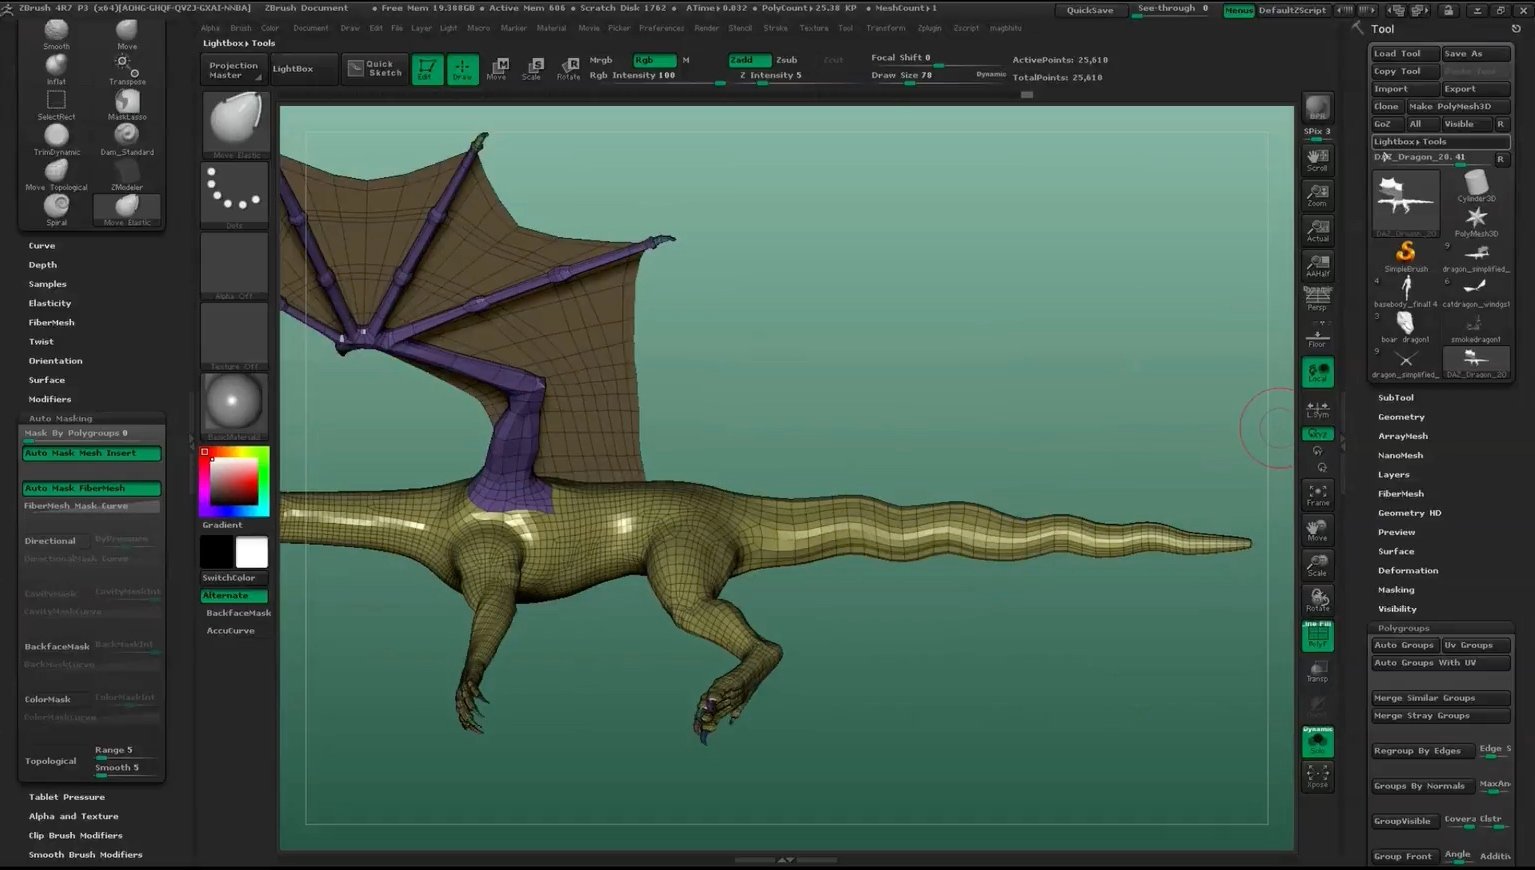Collapse the Auto Masking section
The width and height of the screenshot is (1535, 870).
(60, 418)
